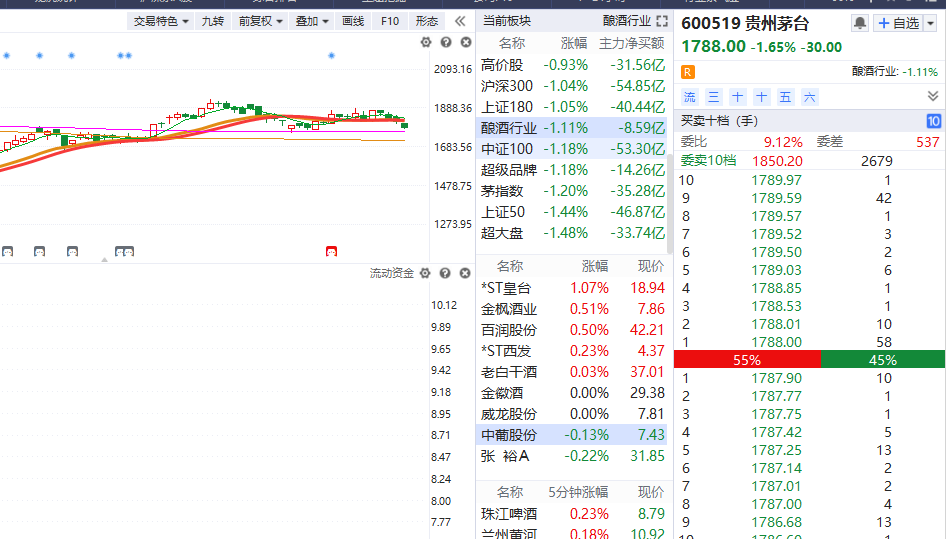946x539 pixels.
Task: Click the small triangle marker under chart
Action: [x=104, y=260]
